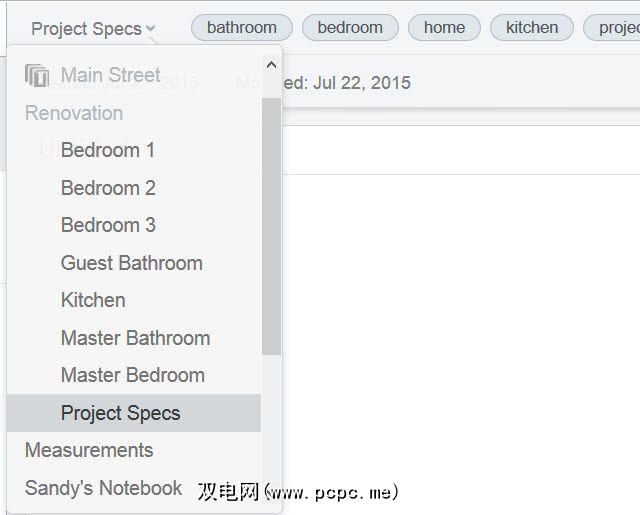Click the notebook list scrollbar thumb
The width and height of the screenshot is (640, 515).
271,225
